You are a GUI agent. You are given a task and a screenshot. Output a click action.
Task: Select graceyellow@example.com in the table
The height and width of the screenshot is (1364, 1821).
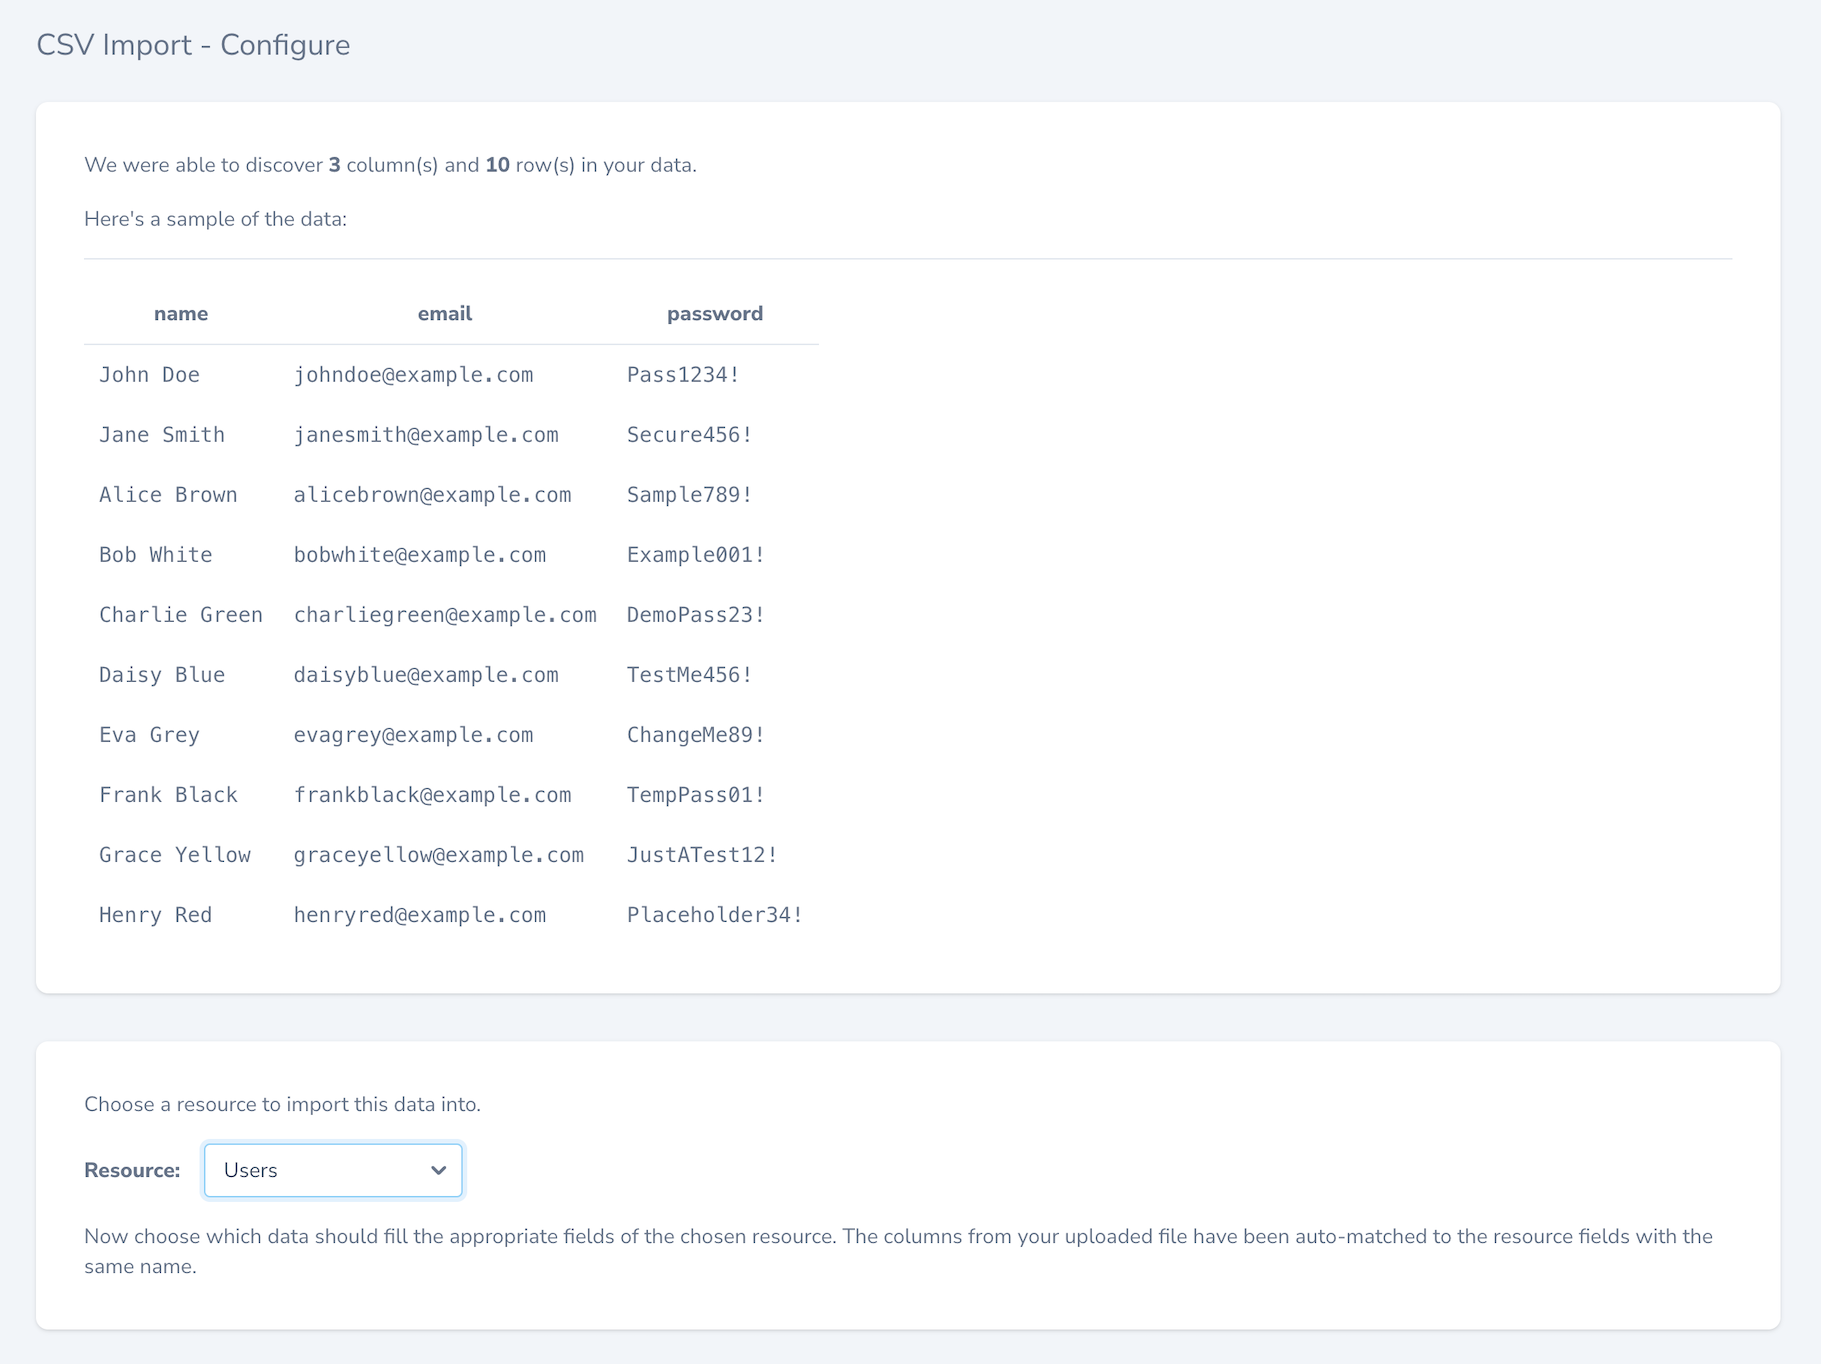tap(438, 854)
